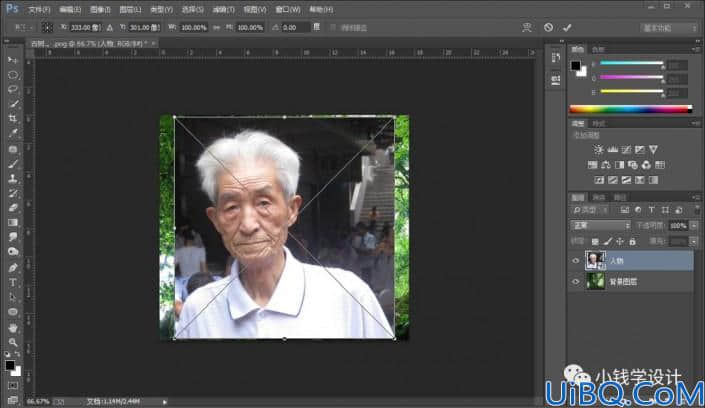Select the Dodge tool
705x408 pixels.
[x=13, y=252]
